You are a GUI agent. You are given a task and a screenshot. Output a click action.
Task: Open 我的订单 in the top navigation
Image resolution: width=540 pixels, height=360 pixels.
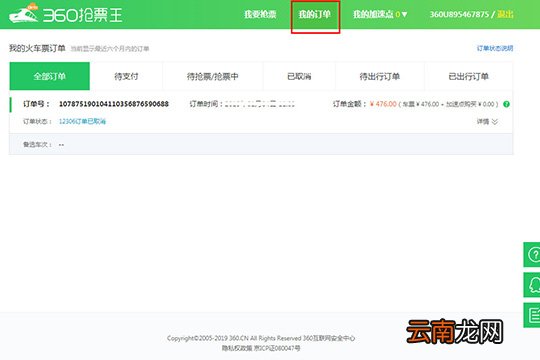click(315, 14)
